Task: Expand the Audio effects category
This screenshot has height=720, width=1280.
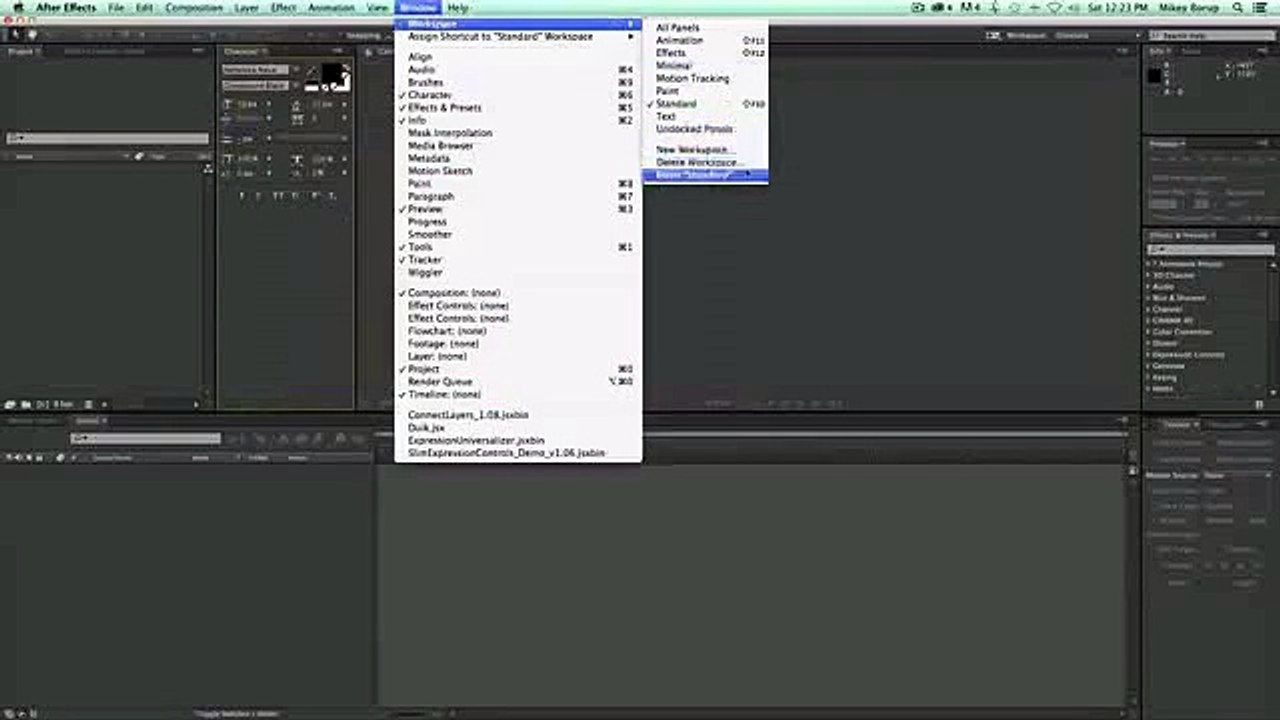Action: 1148,287
